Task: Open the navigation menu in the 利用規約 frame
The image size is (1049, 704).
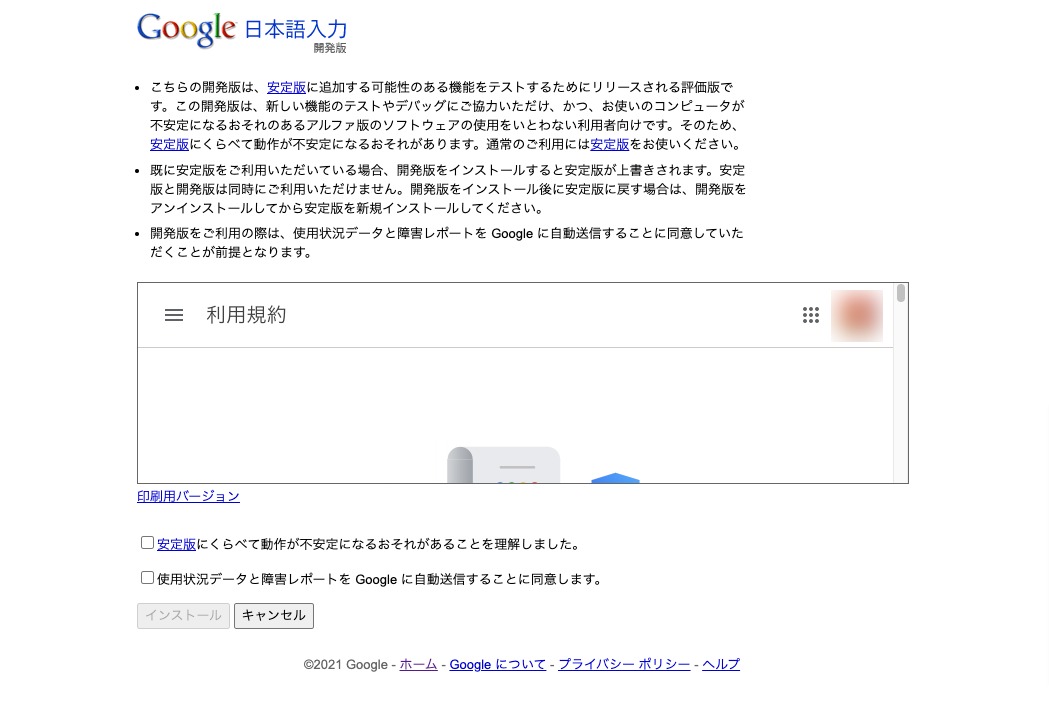Action: point(173,315)
